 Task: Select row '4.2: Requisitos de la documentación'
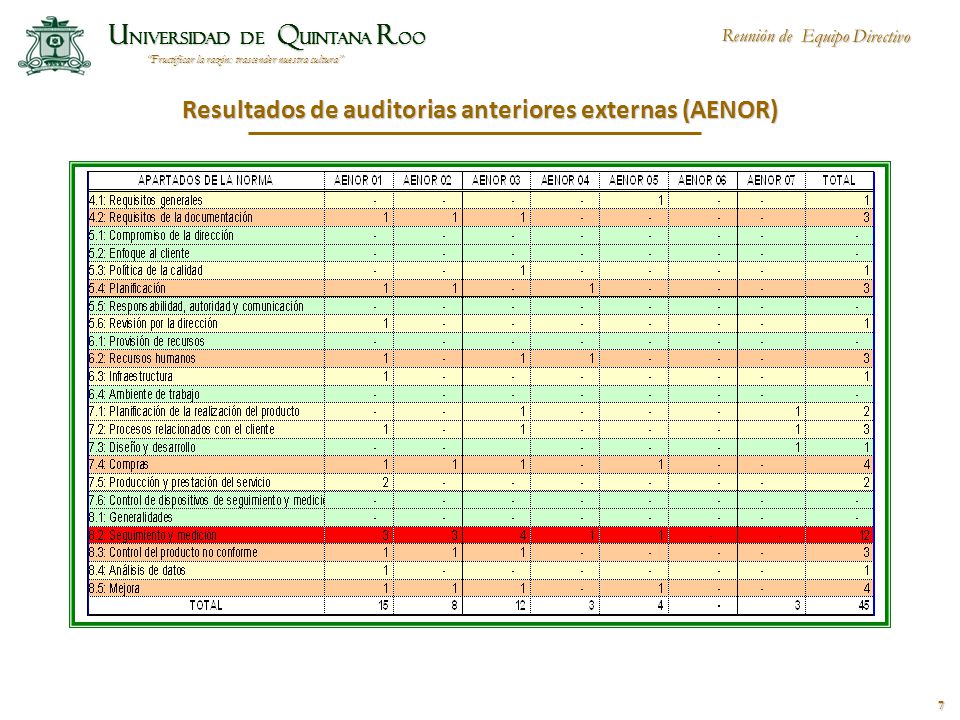481,217
